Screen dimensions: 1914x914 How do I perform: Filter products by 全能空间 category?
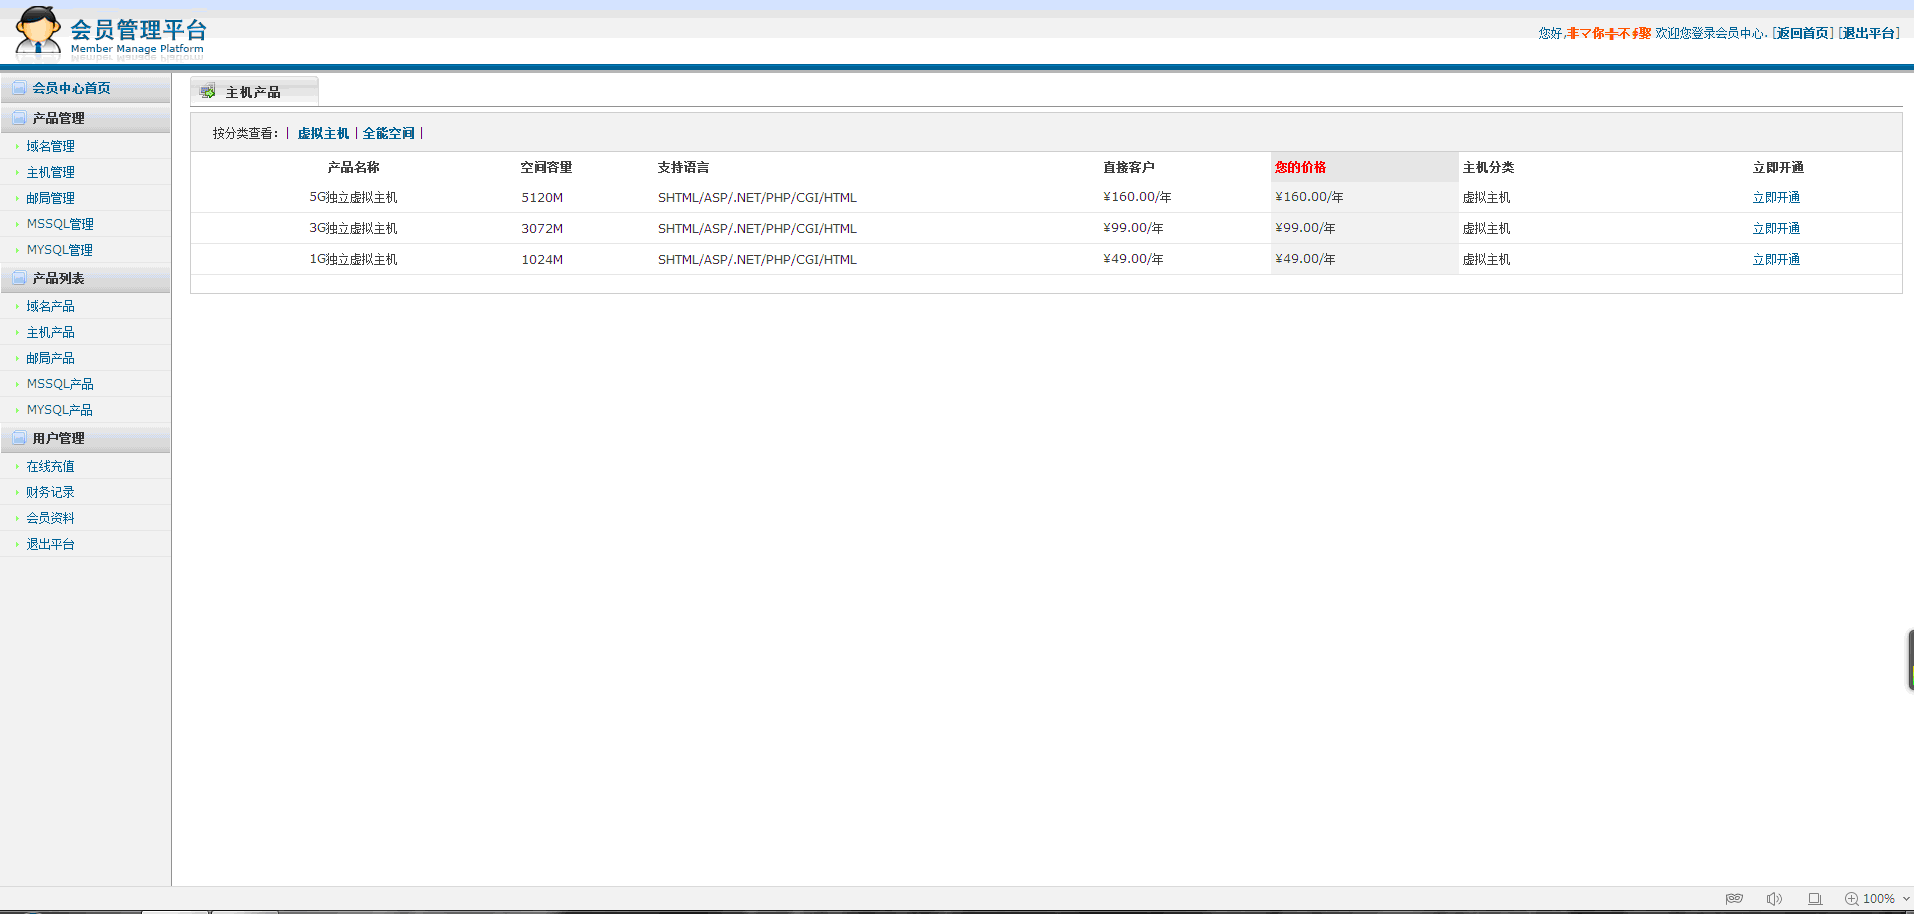[388, 133]
